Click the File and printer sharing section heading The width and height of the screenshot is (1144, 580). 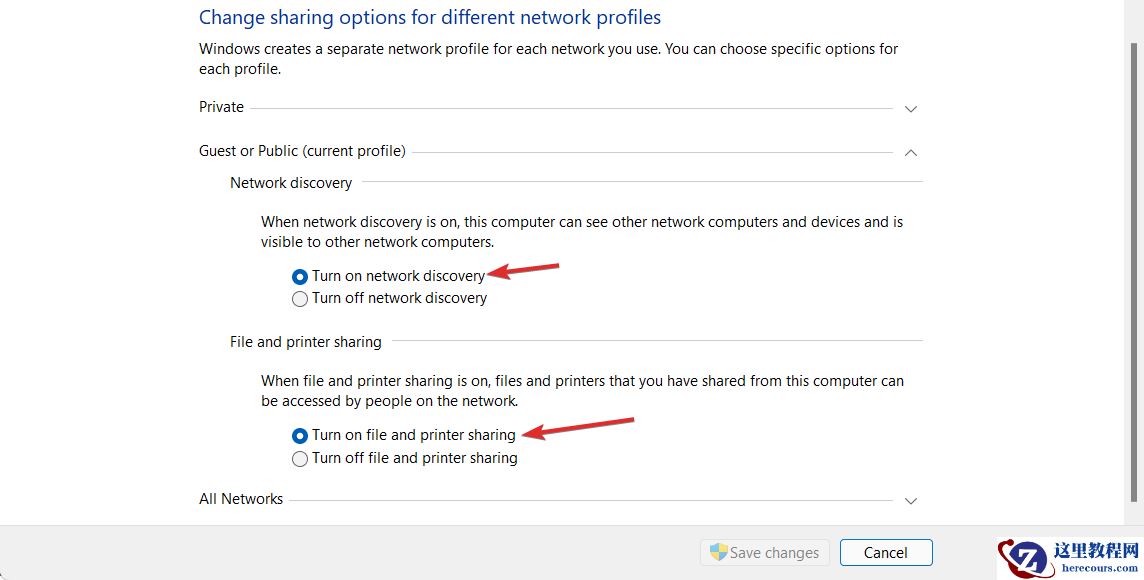click(x=306, y=342)
